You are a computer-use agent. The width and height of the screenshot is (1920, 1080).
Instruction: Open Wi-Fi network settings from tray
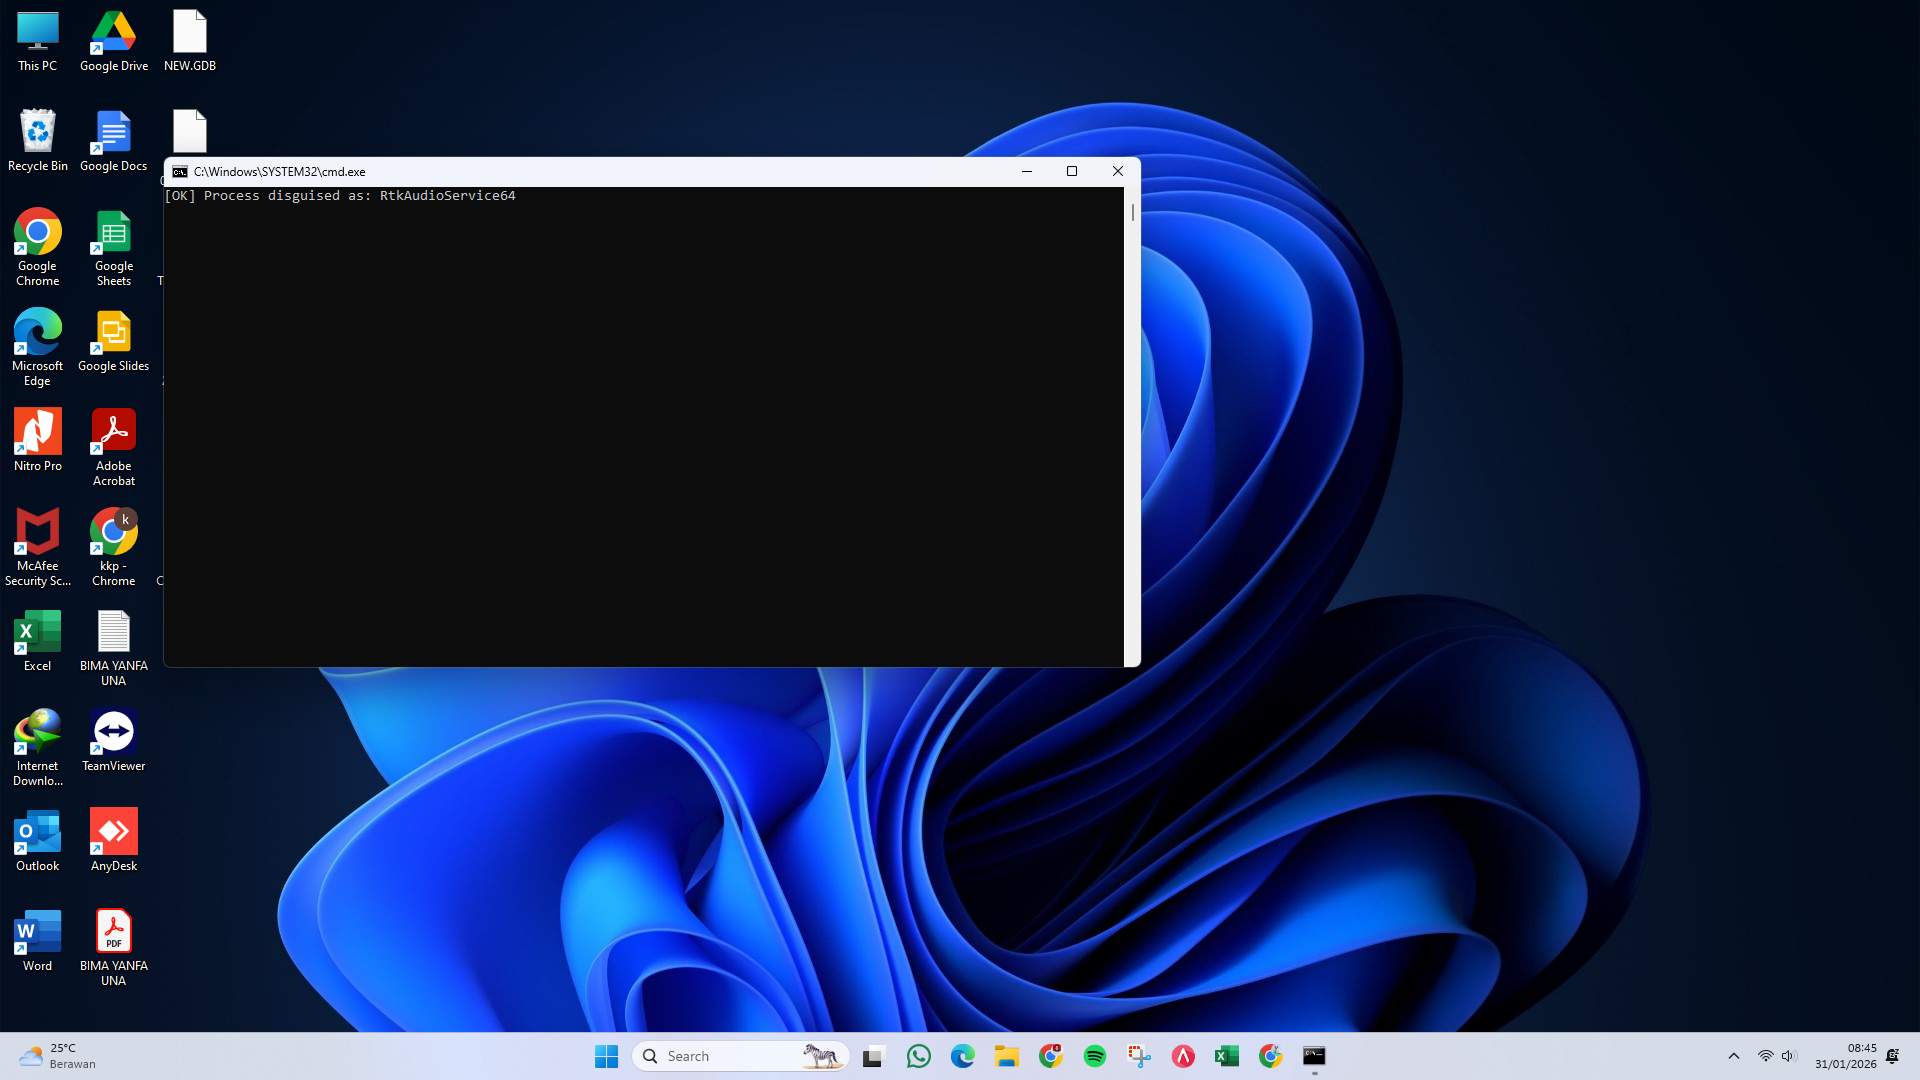pos(1762,1055)
